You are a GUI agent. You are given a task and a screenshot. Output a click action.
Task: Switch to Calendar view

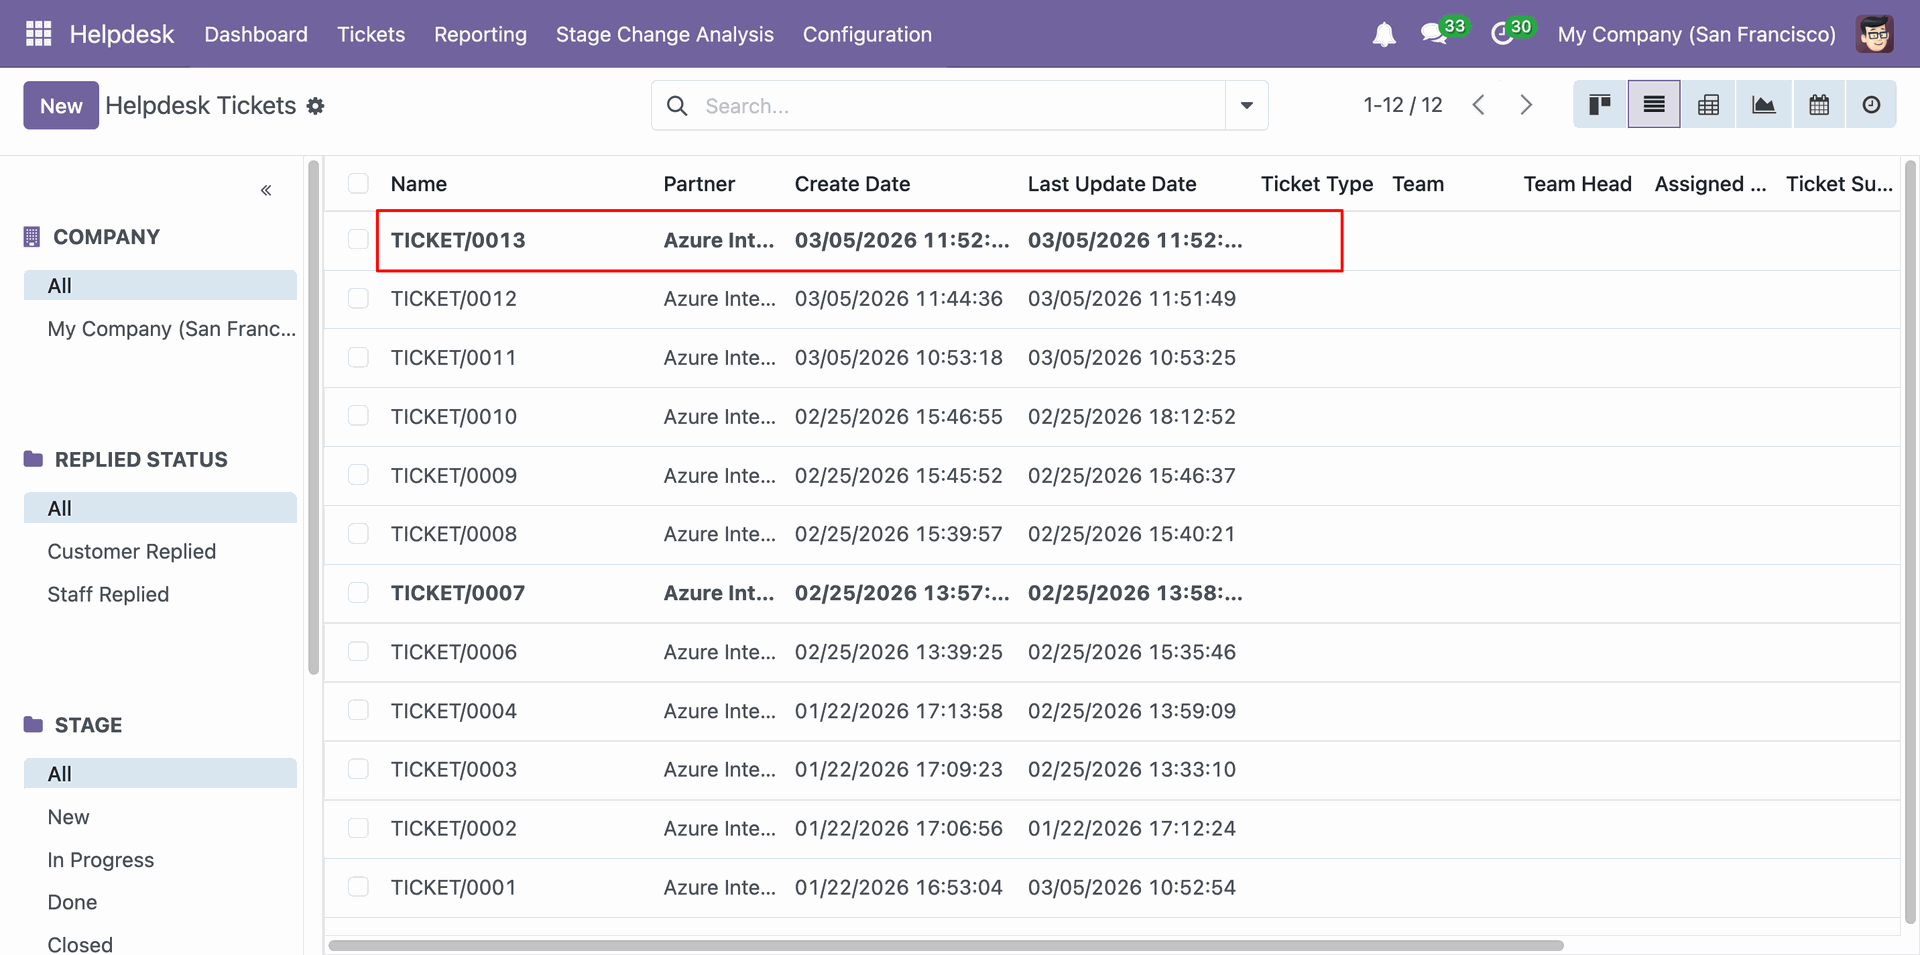1819,105
